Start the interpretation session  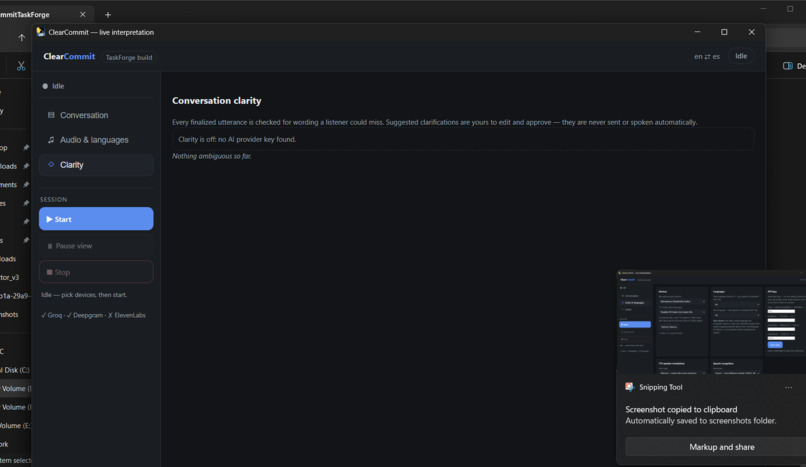[x=96, y=219]
